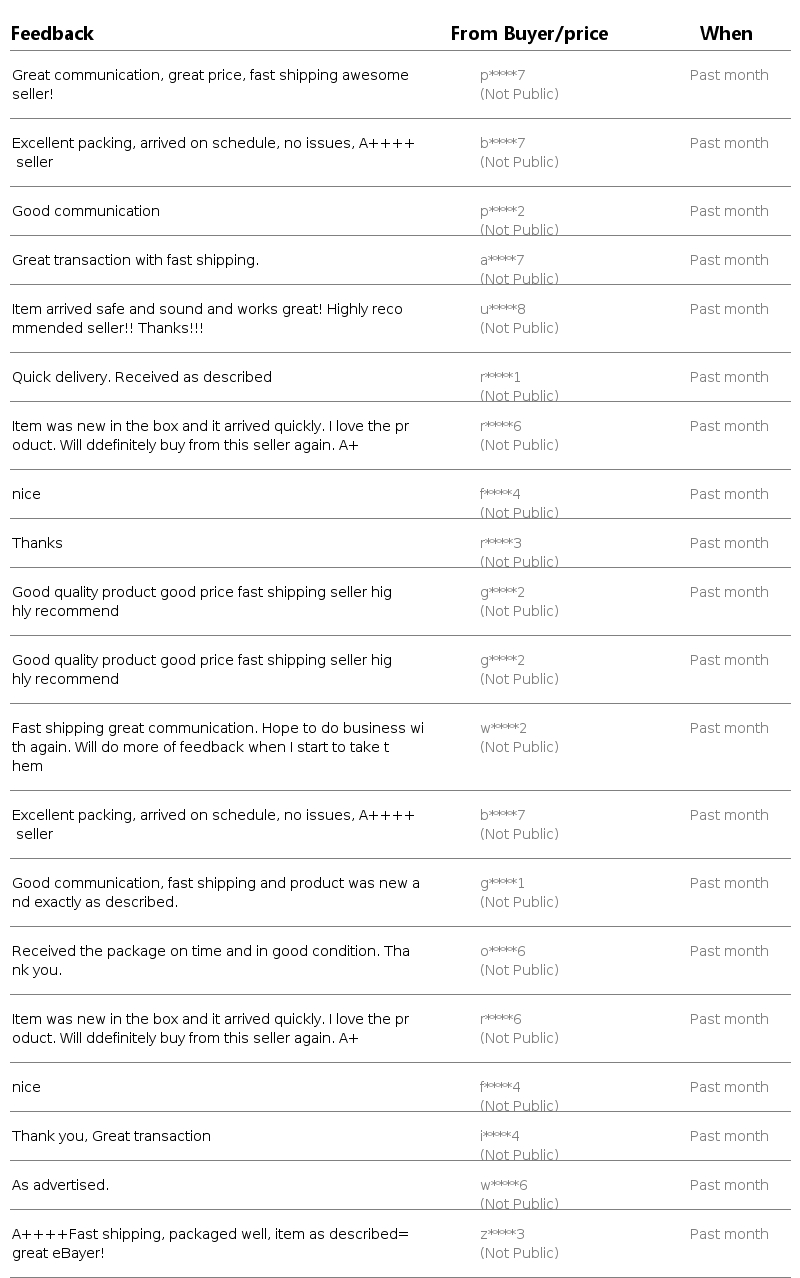This screenshot has width=800, height=1278.
Task: Click buyer name g****1
Action: tap(502, 883)
